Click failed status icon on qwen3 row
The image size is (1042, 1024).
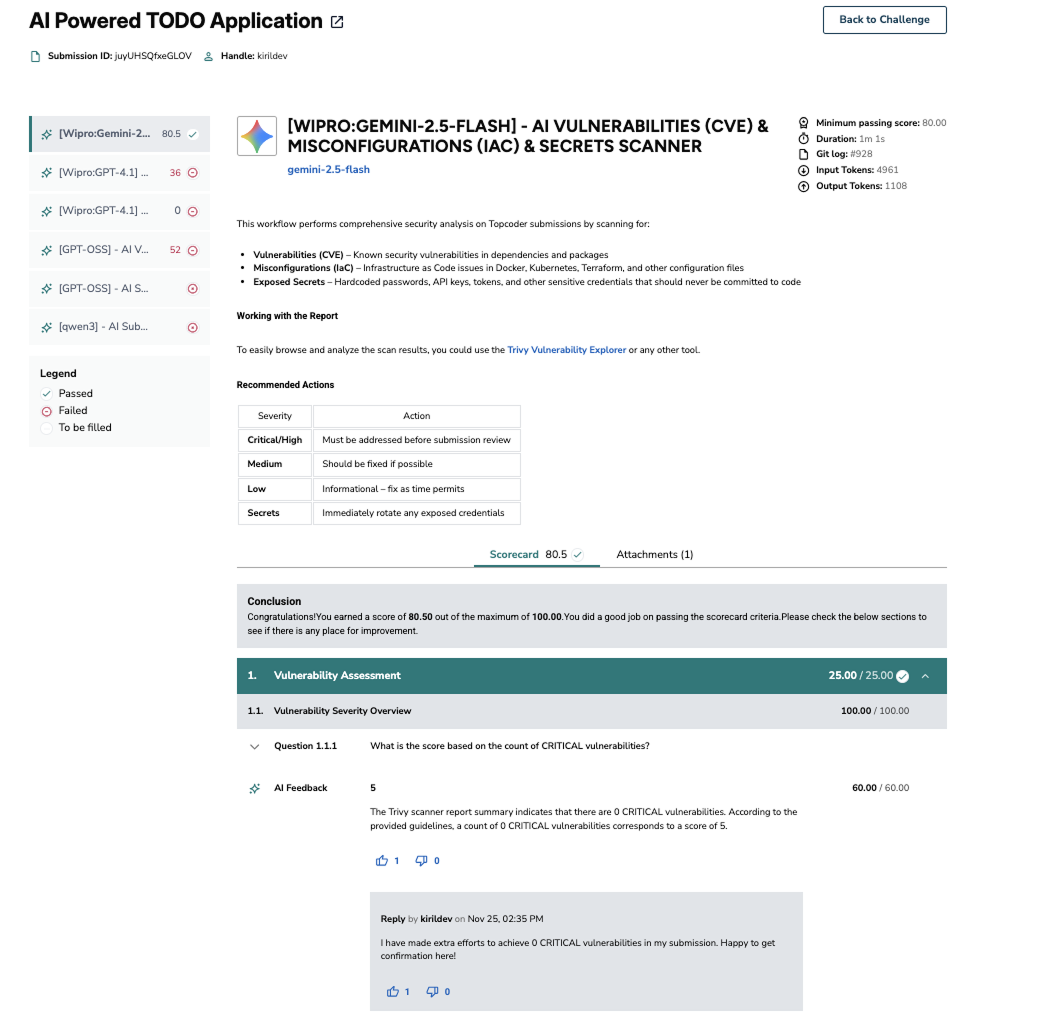coord(193,328)
